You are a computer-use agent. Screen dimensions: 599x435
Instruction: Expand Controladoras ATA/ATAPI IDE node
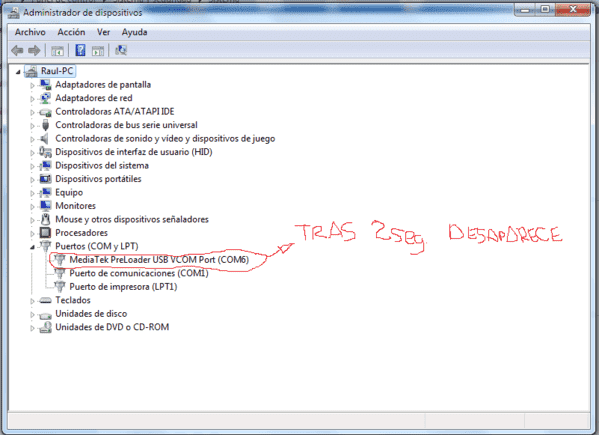pyautogui.click(x=32, y=112)
